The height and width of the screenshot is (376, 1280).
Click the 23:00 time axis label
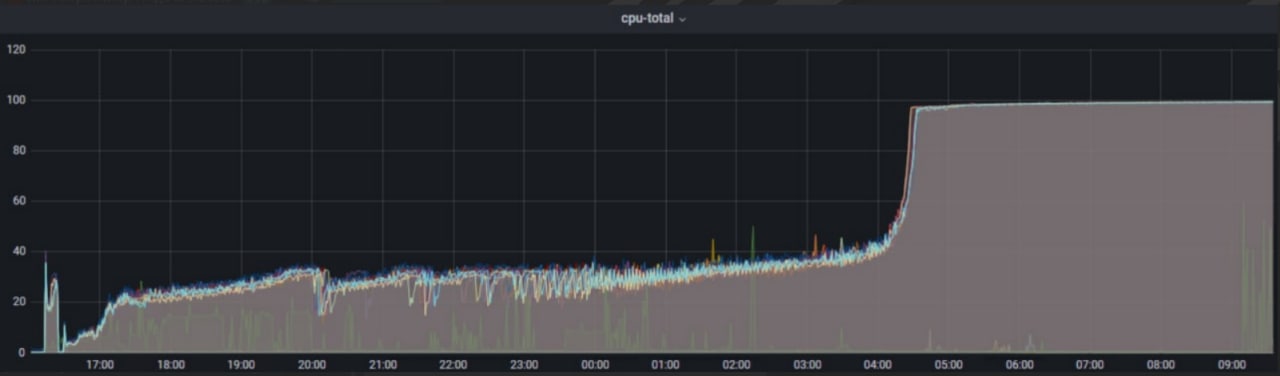pos(524,365)
